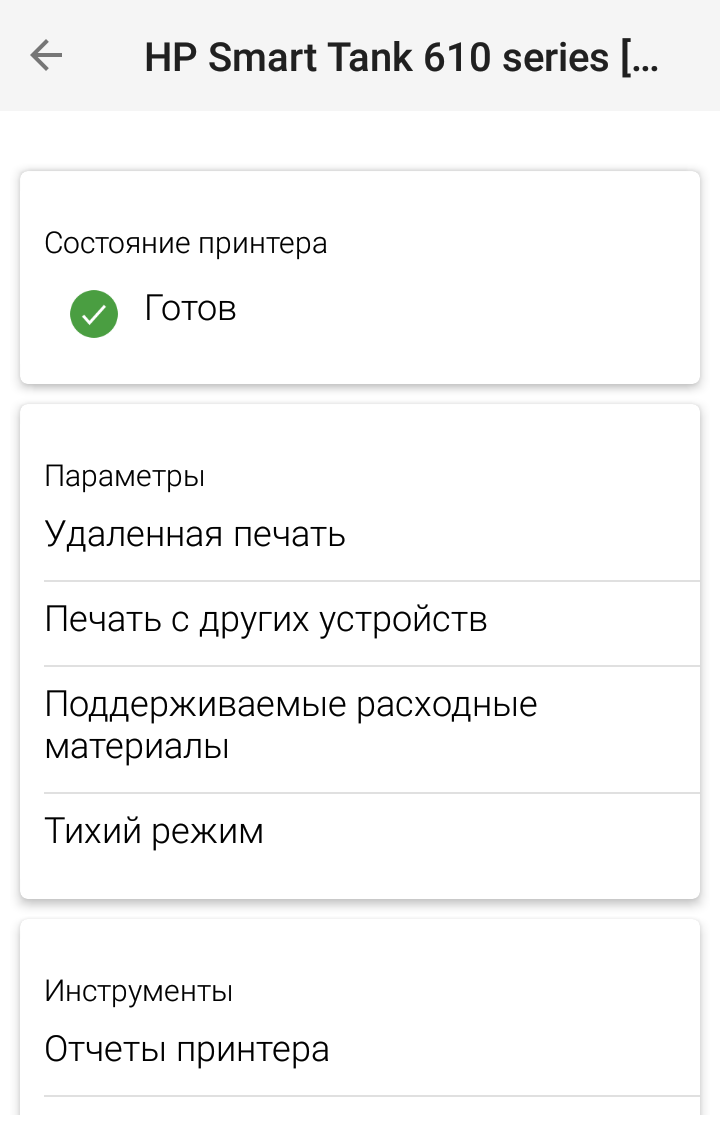720x1135 pixels.
Task: Click the divider above "Тихий режим"
Action: coord(371,793)
